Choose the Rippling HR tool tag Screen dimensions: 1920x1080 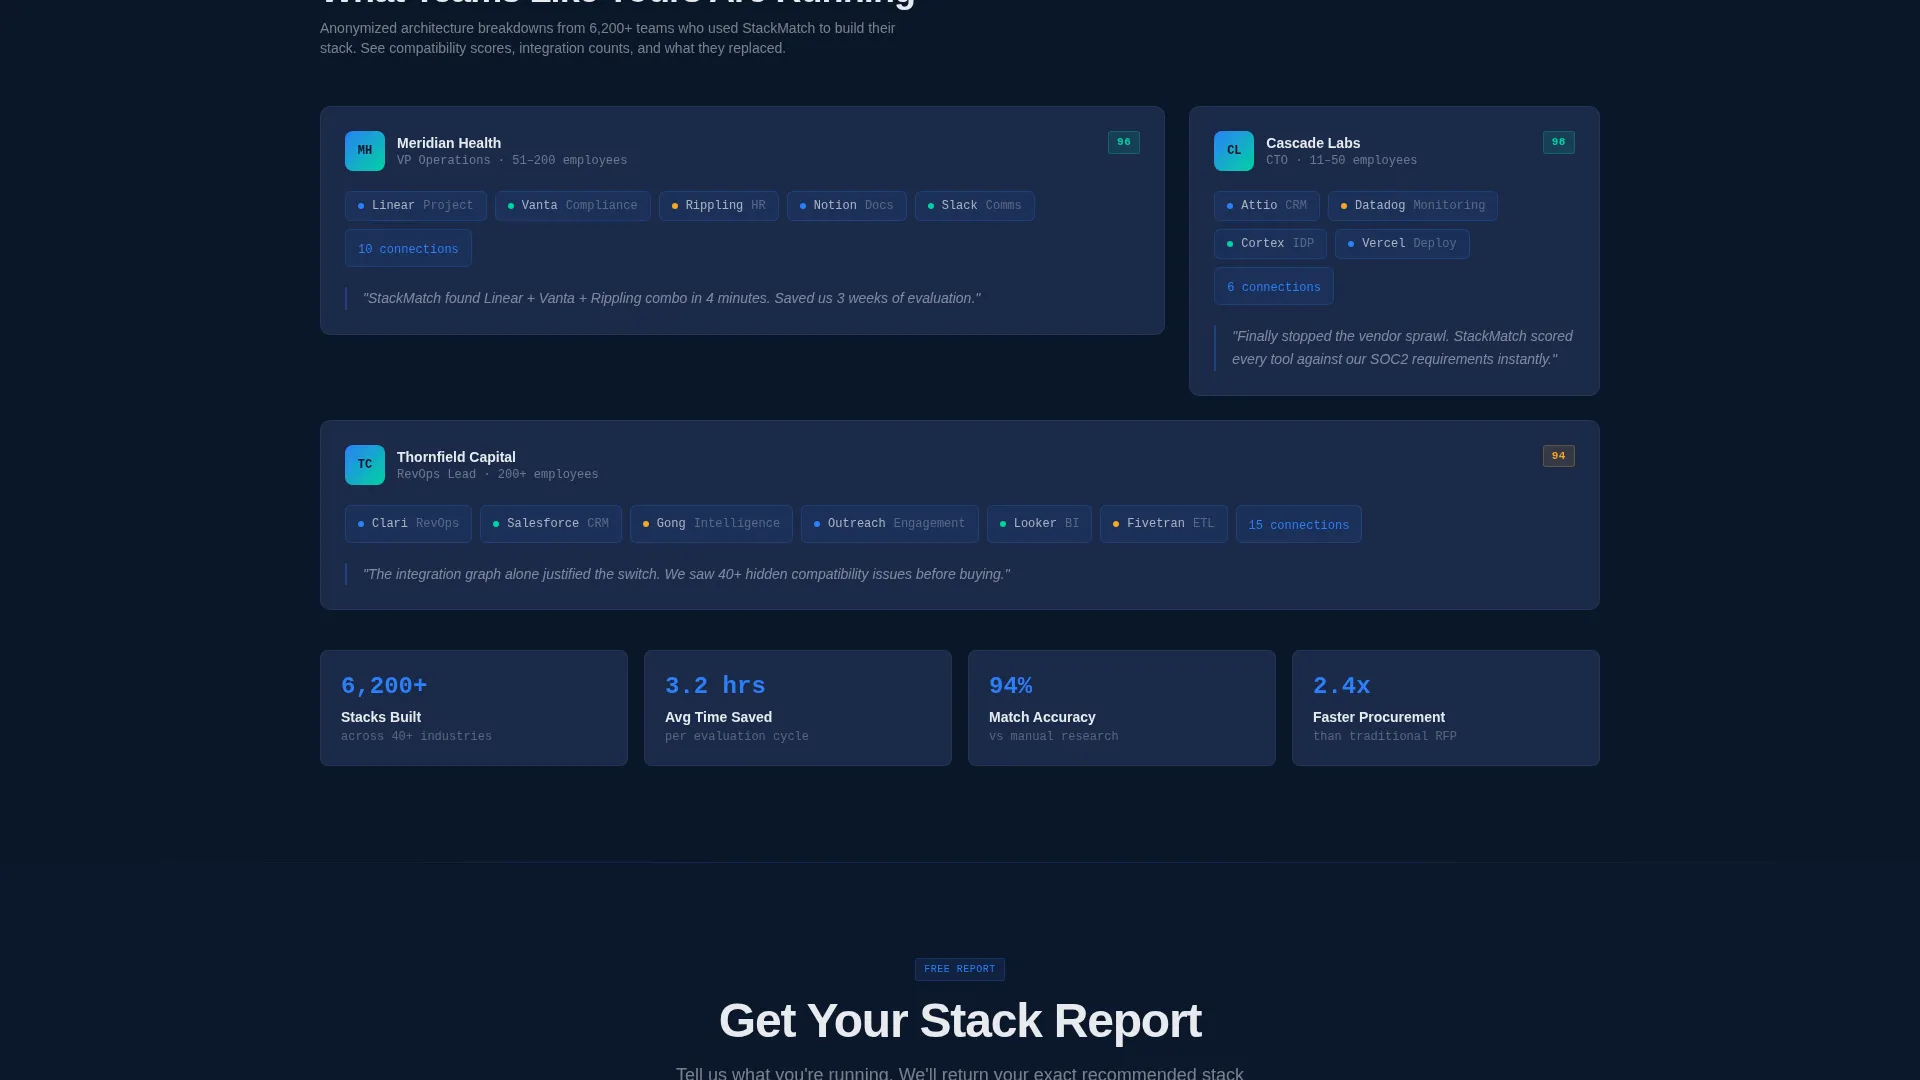719,206
